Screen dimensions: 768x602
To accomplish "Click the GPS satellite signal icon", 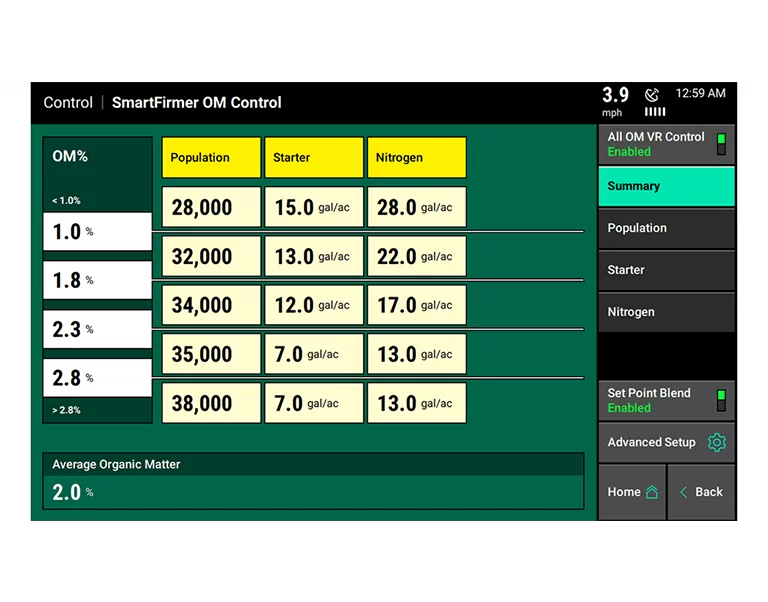I will tap(652, 95).
